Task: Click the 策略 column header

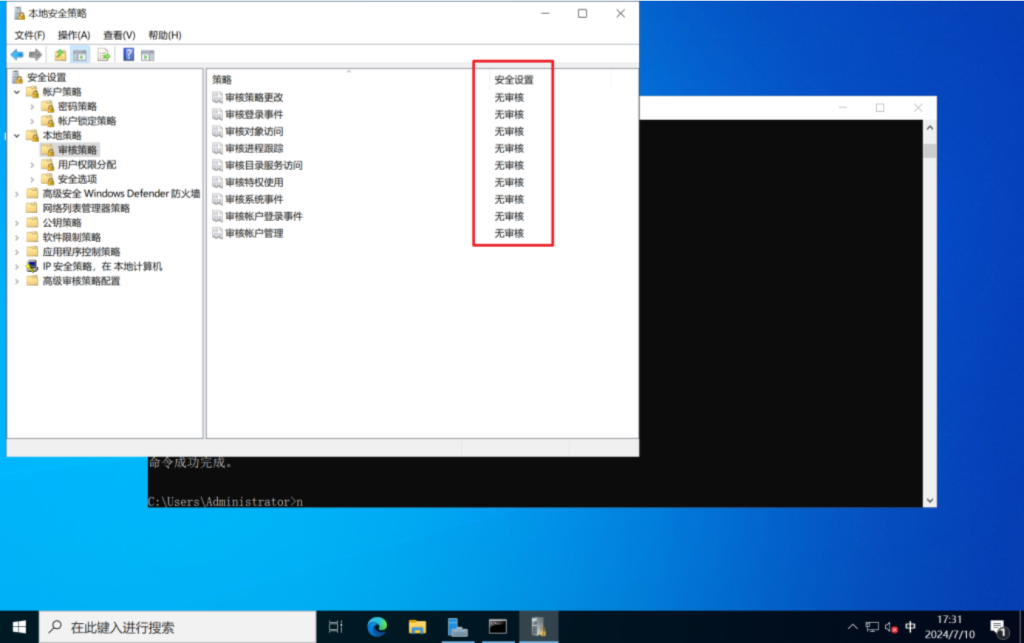Action: 222,79
